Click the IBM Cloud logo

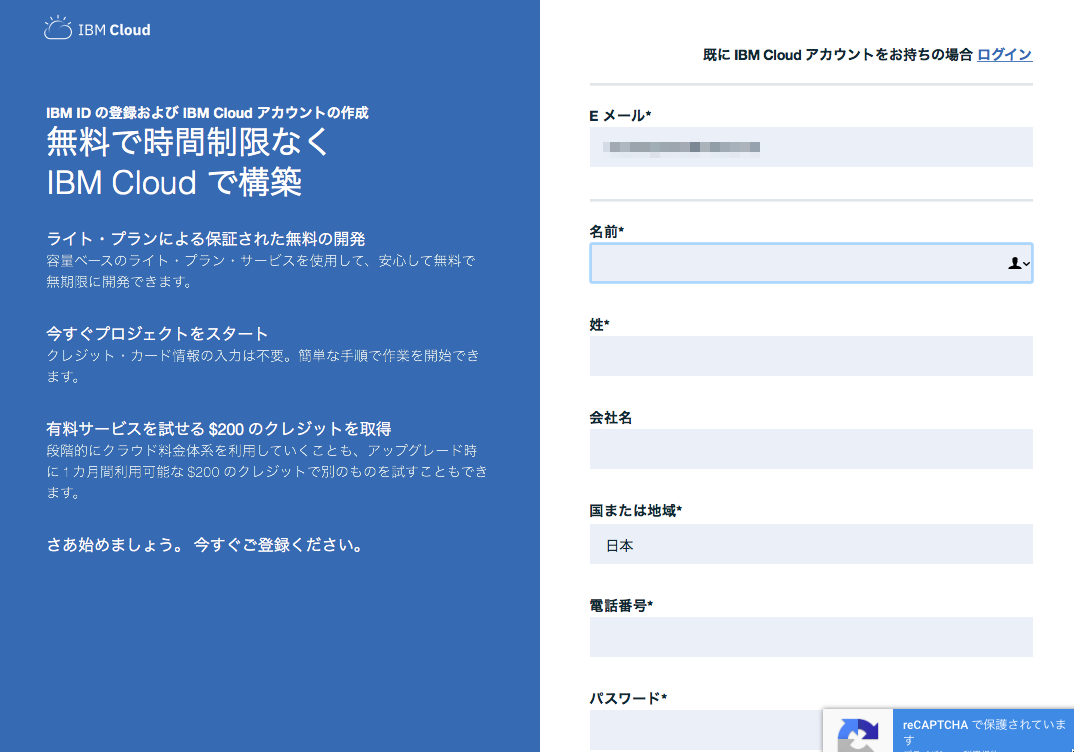coord(97,29)
